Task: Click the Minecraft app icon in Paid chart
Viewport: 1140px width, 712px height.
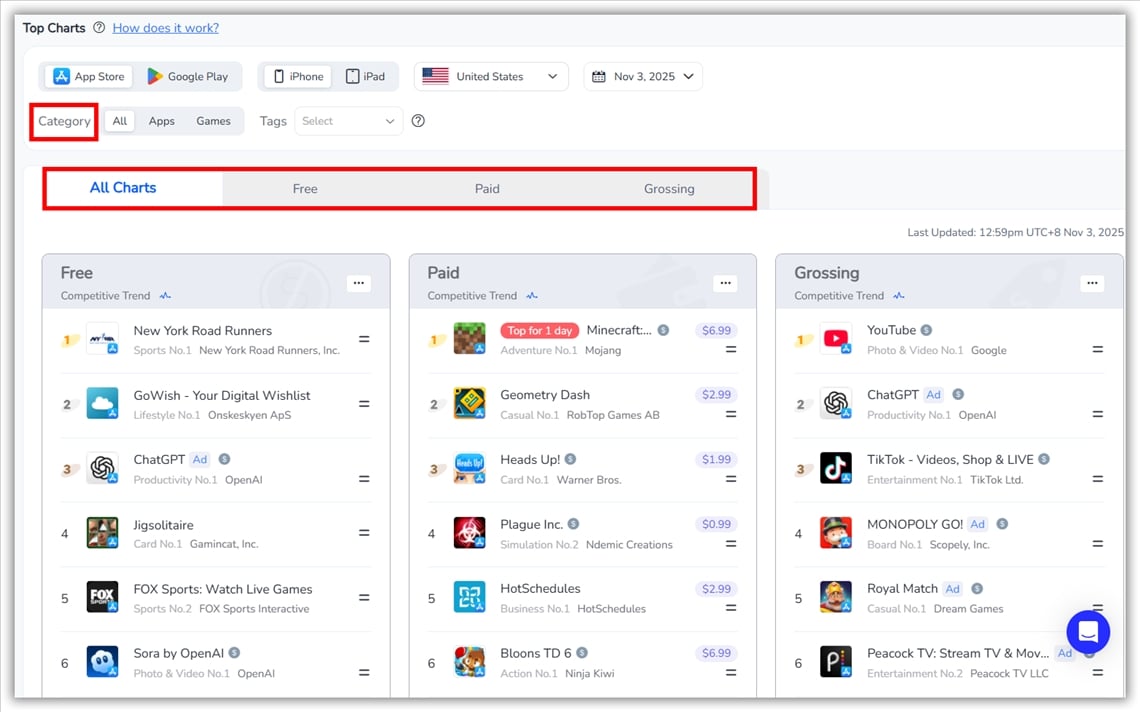Action: [x=470, y=340]
